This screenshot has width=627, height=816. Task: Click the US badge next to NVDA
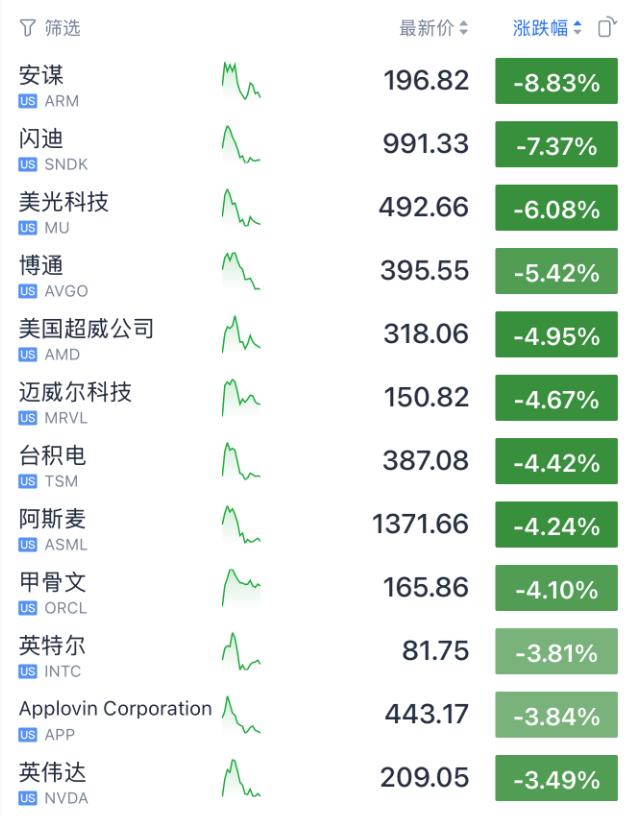pos(28,798)
